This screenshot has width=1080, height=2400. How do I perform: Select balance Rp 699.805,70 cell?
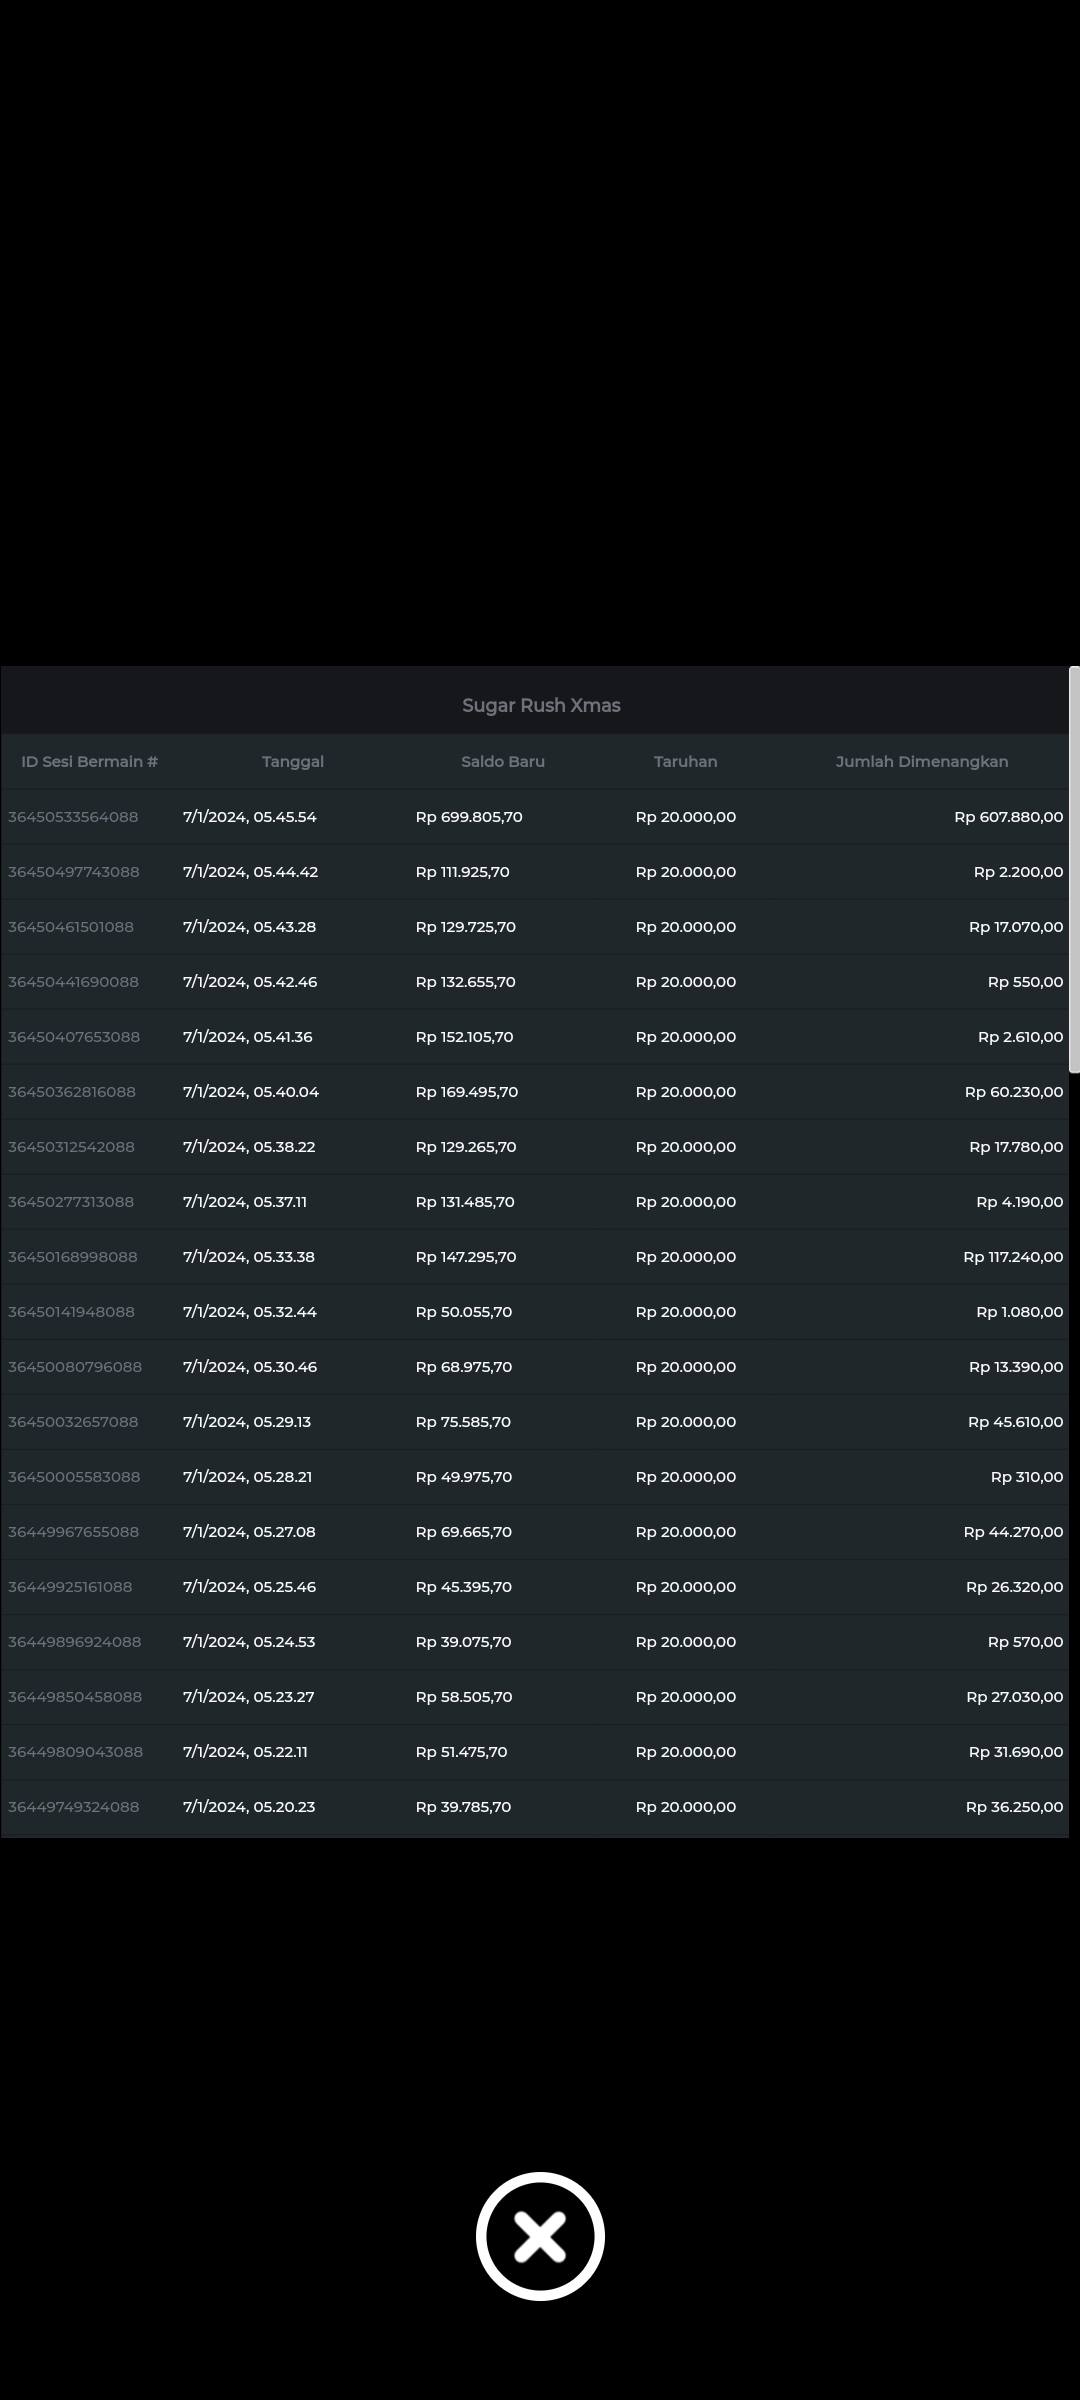point(469,817)
